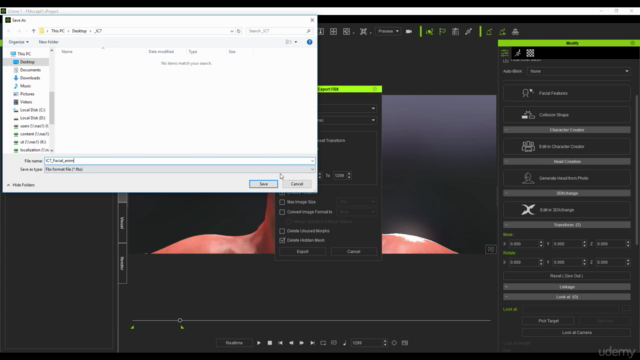Image resolution: width=640 pixels, height=360 pixels.
Task: Open the view options dropdown in Save As
Action: [296, 42]
